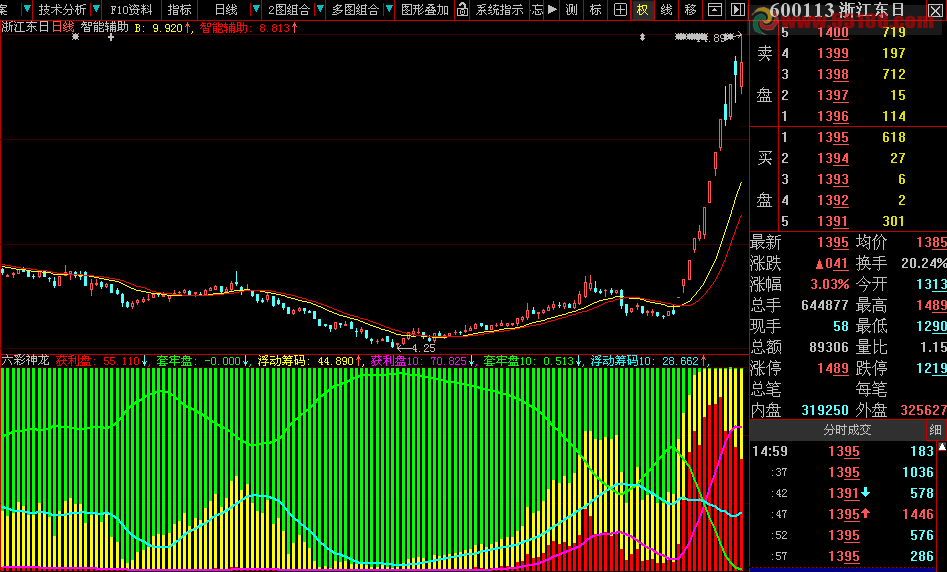Click the 浮动筹码: 44.890 indicator value
The image size is (947, 572).
[x=309, y=361]
